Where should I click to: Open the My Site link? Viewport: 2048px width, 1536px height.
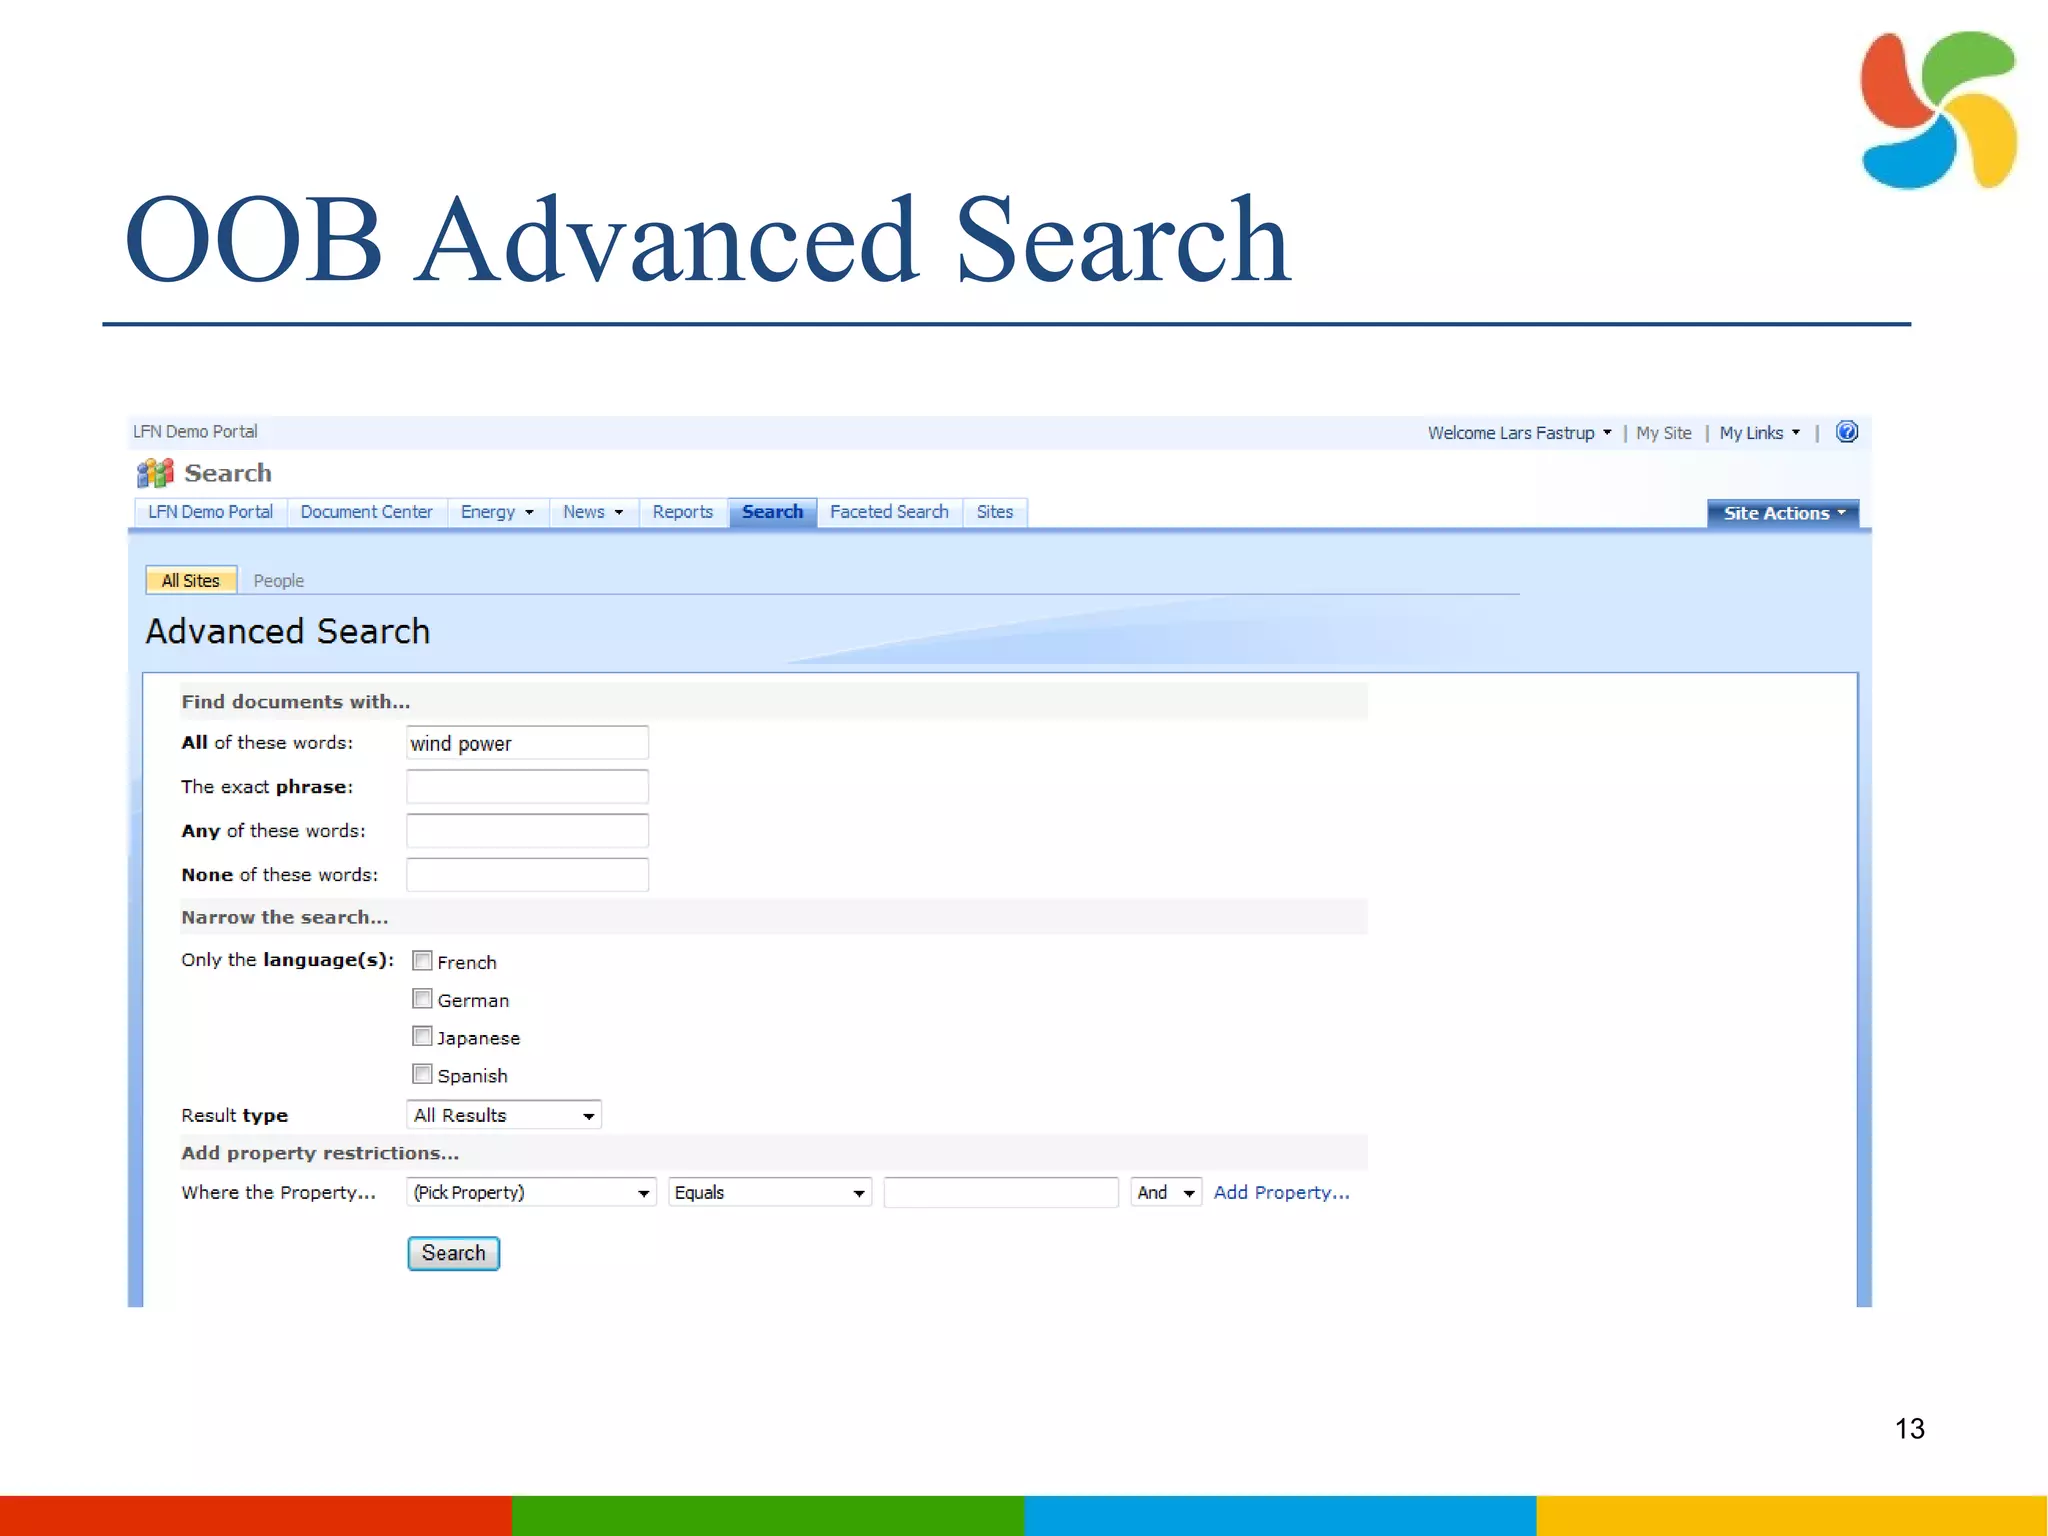1664,433
